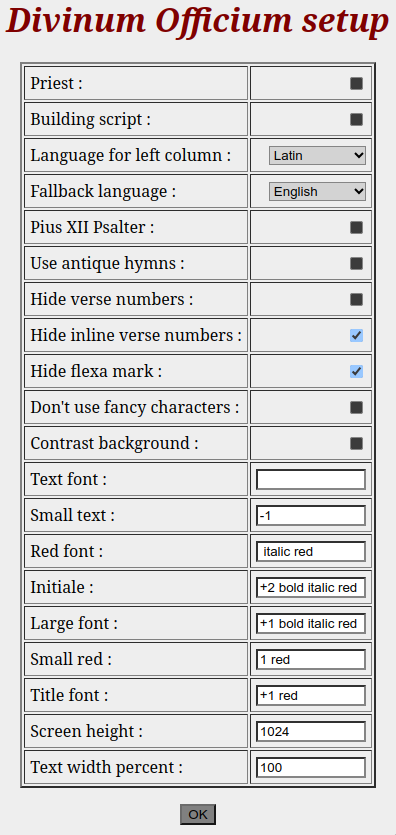Select the Large font input field
Image resolution: width=396 pixels, height=835 pixels.
(311, 623)
